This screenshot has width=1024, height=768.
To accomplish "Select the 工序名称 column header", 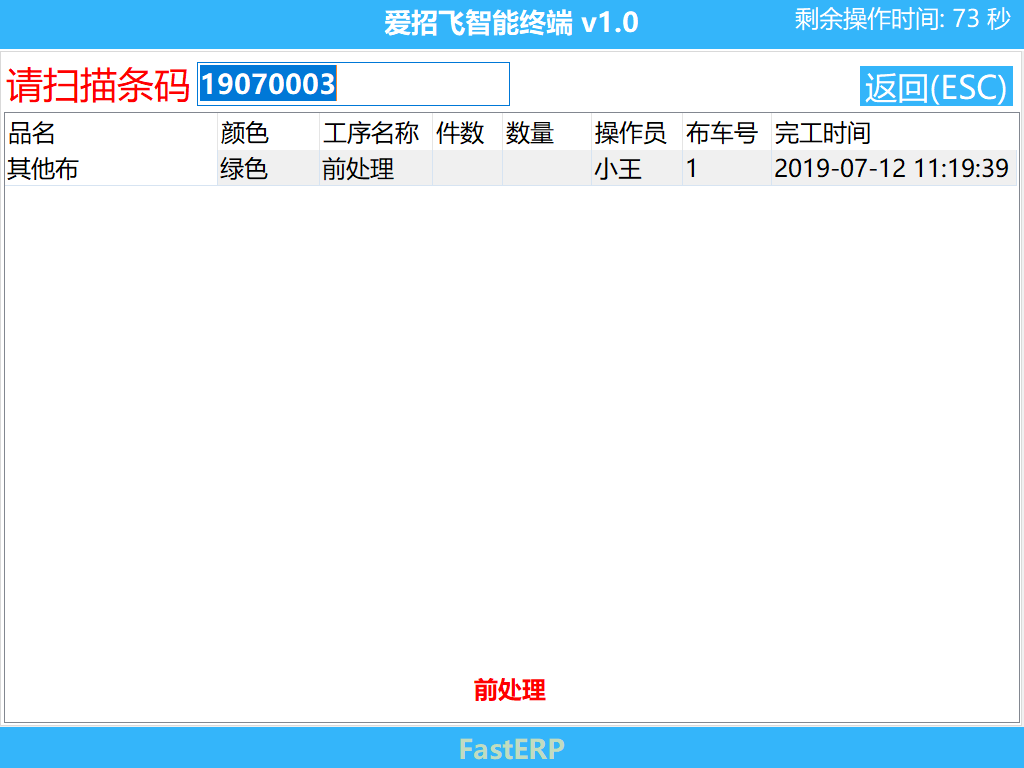I will click(376, 133).
